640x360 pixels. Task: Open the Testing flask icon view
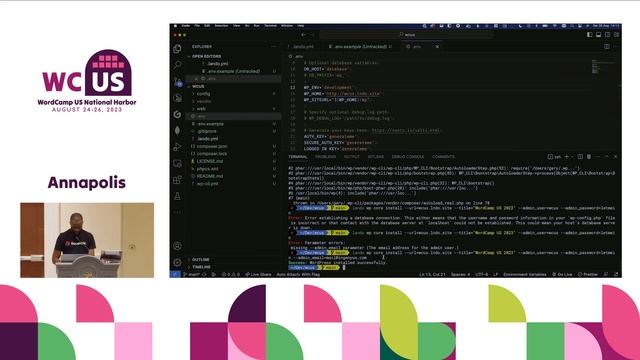tap(178, 196)
